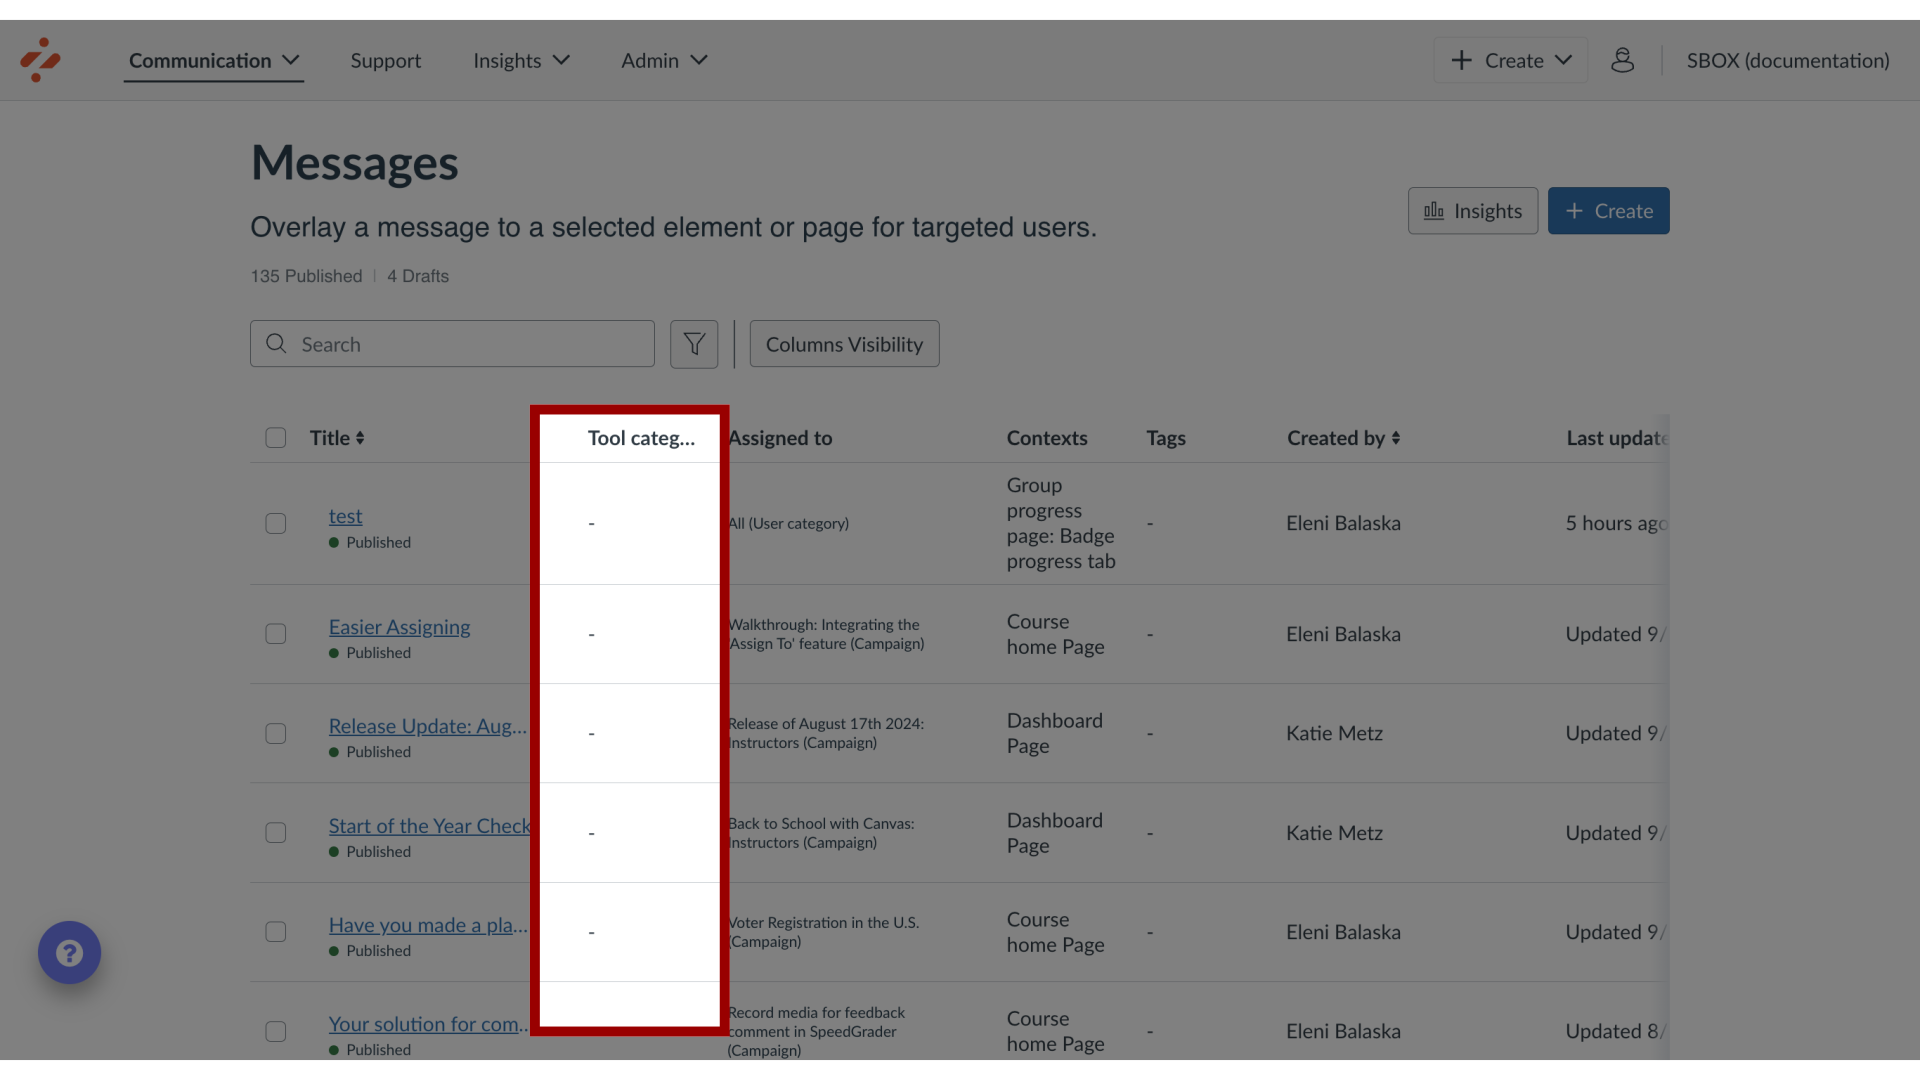Toggle the select all checkbox header
This screenshot has width=1920, height=1080.
point(276,438)
